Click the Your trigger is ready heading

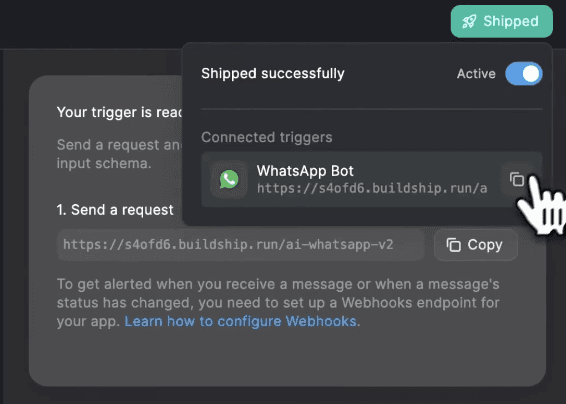pos(119,112)
